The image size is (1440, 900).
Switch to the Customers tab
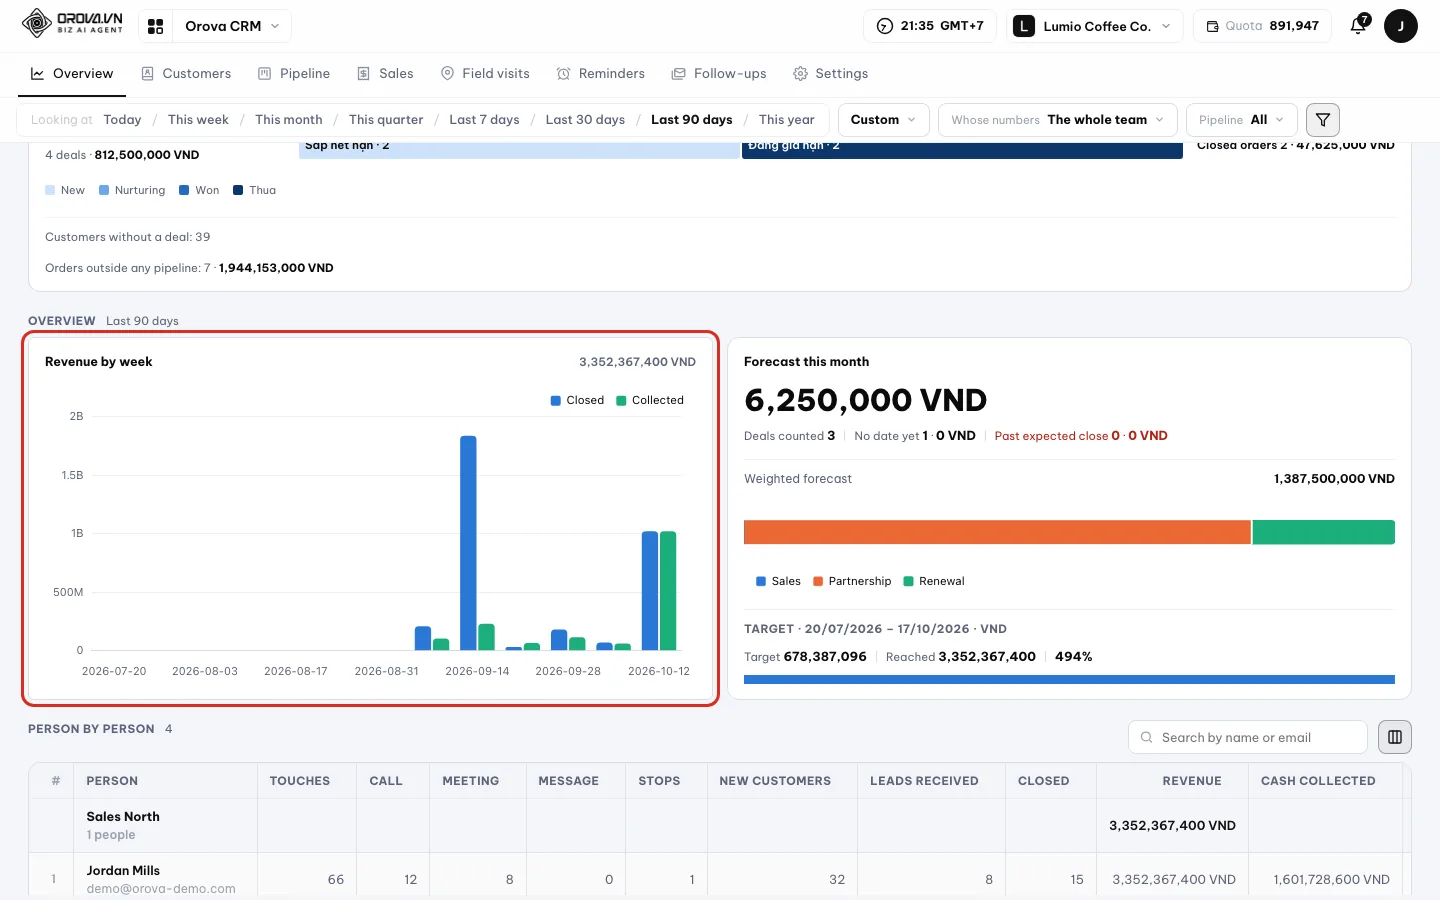[186, 74]
